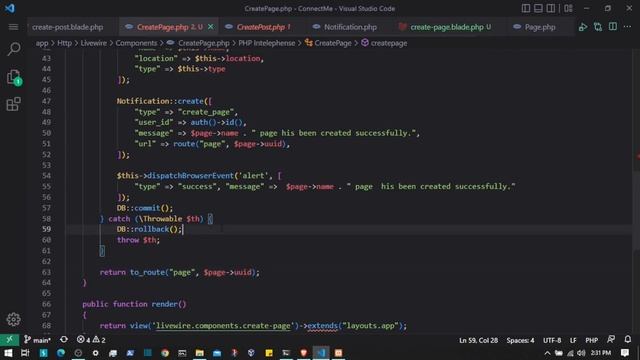Click "throw $th;" on line 60
The width and height of the screenshot is (640, 360).
138,240
